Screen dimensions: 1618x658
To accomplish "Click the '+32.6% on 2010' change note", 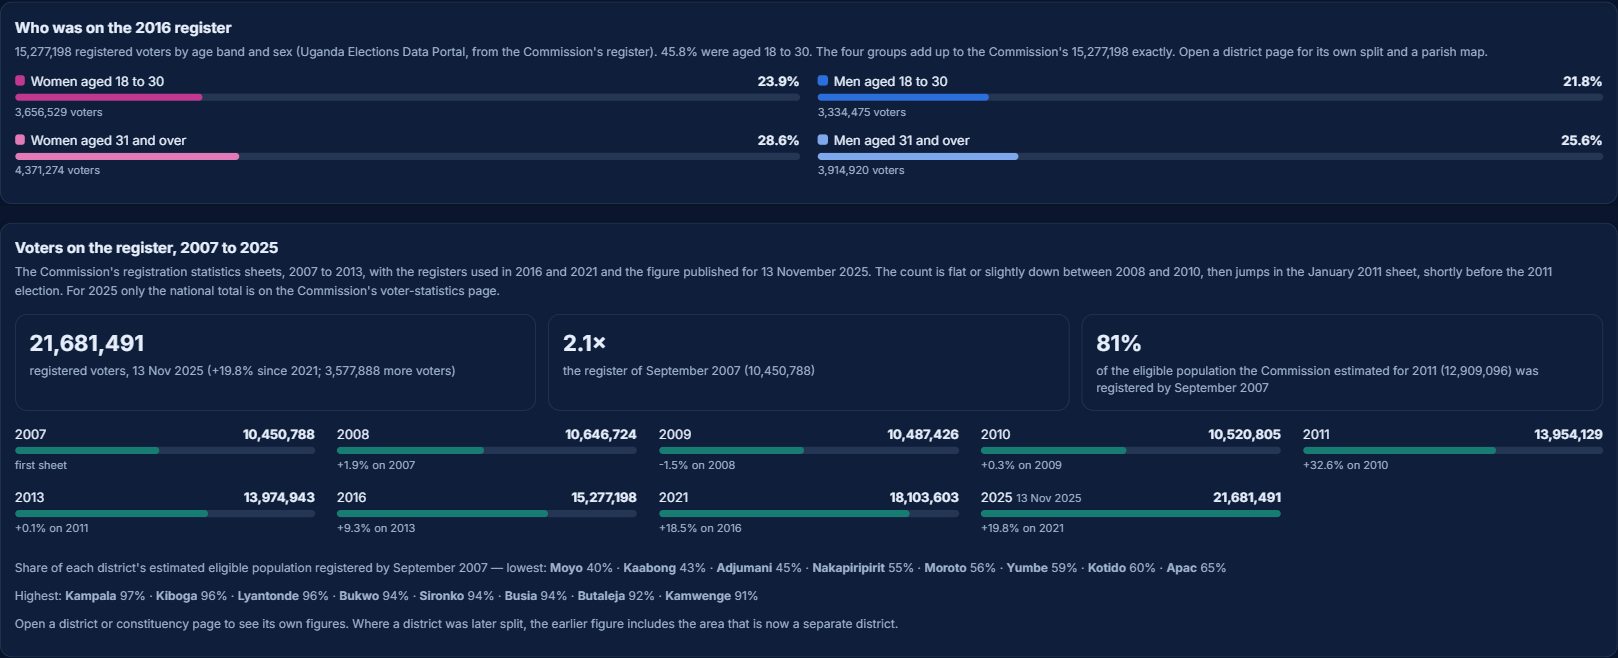I will (1345, 465).
